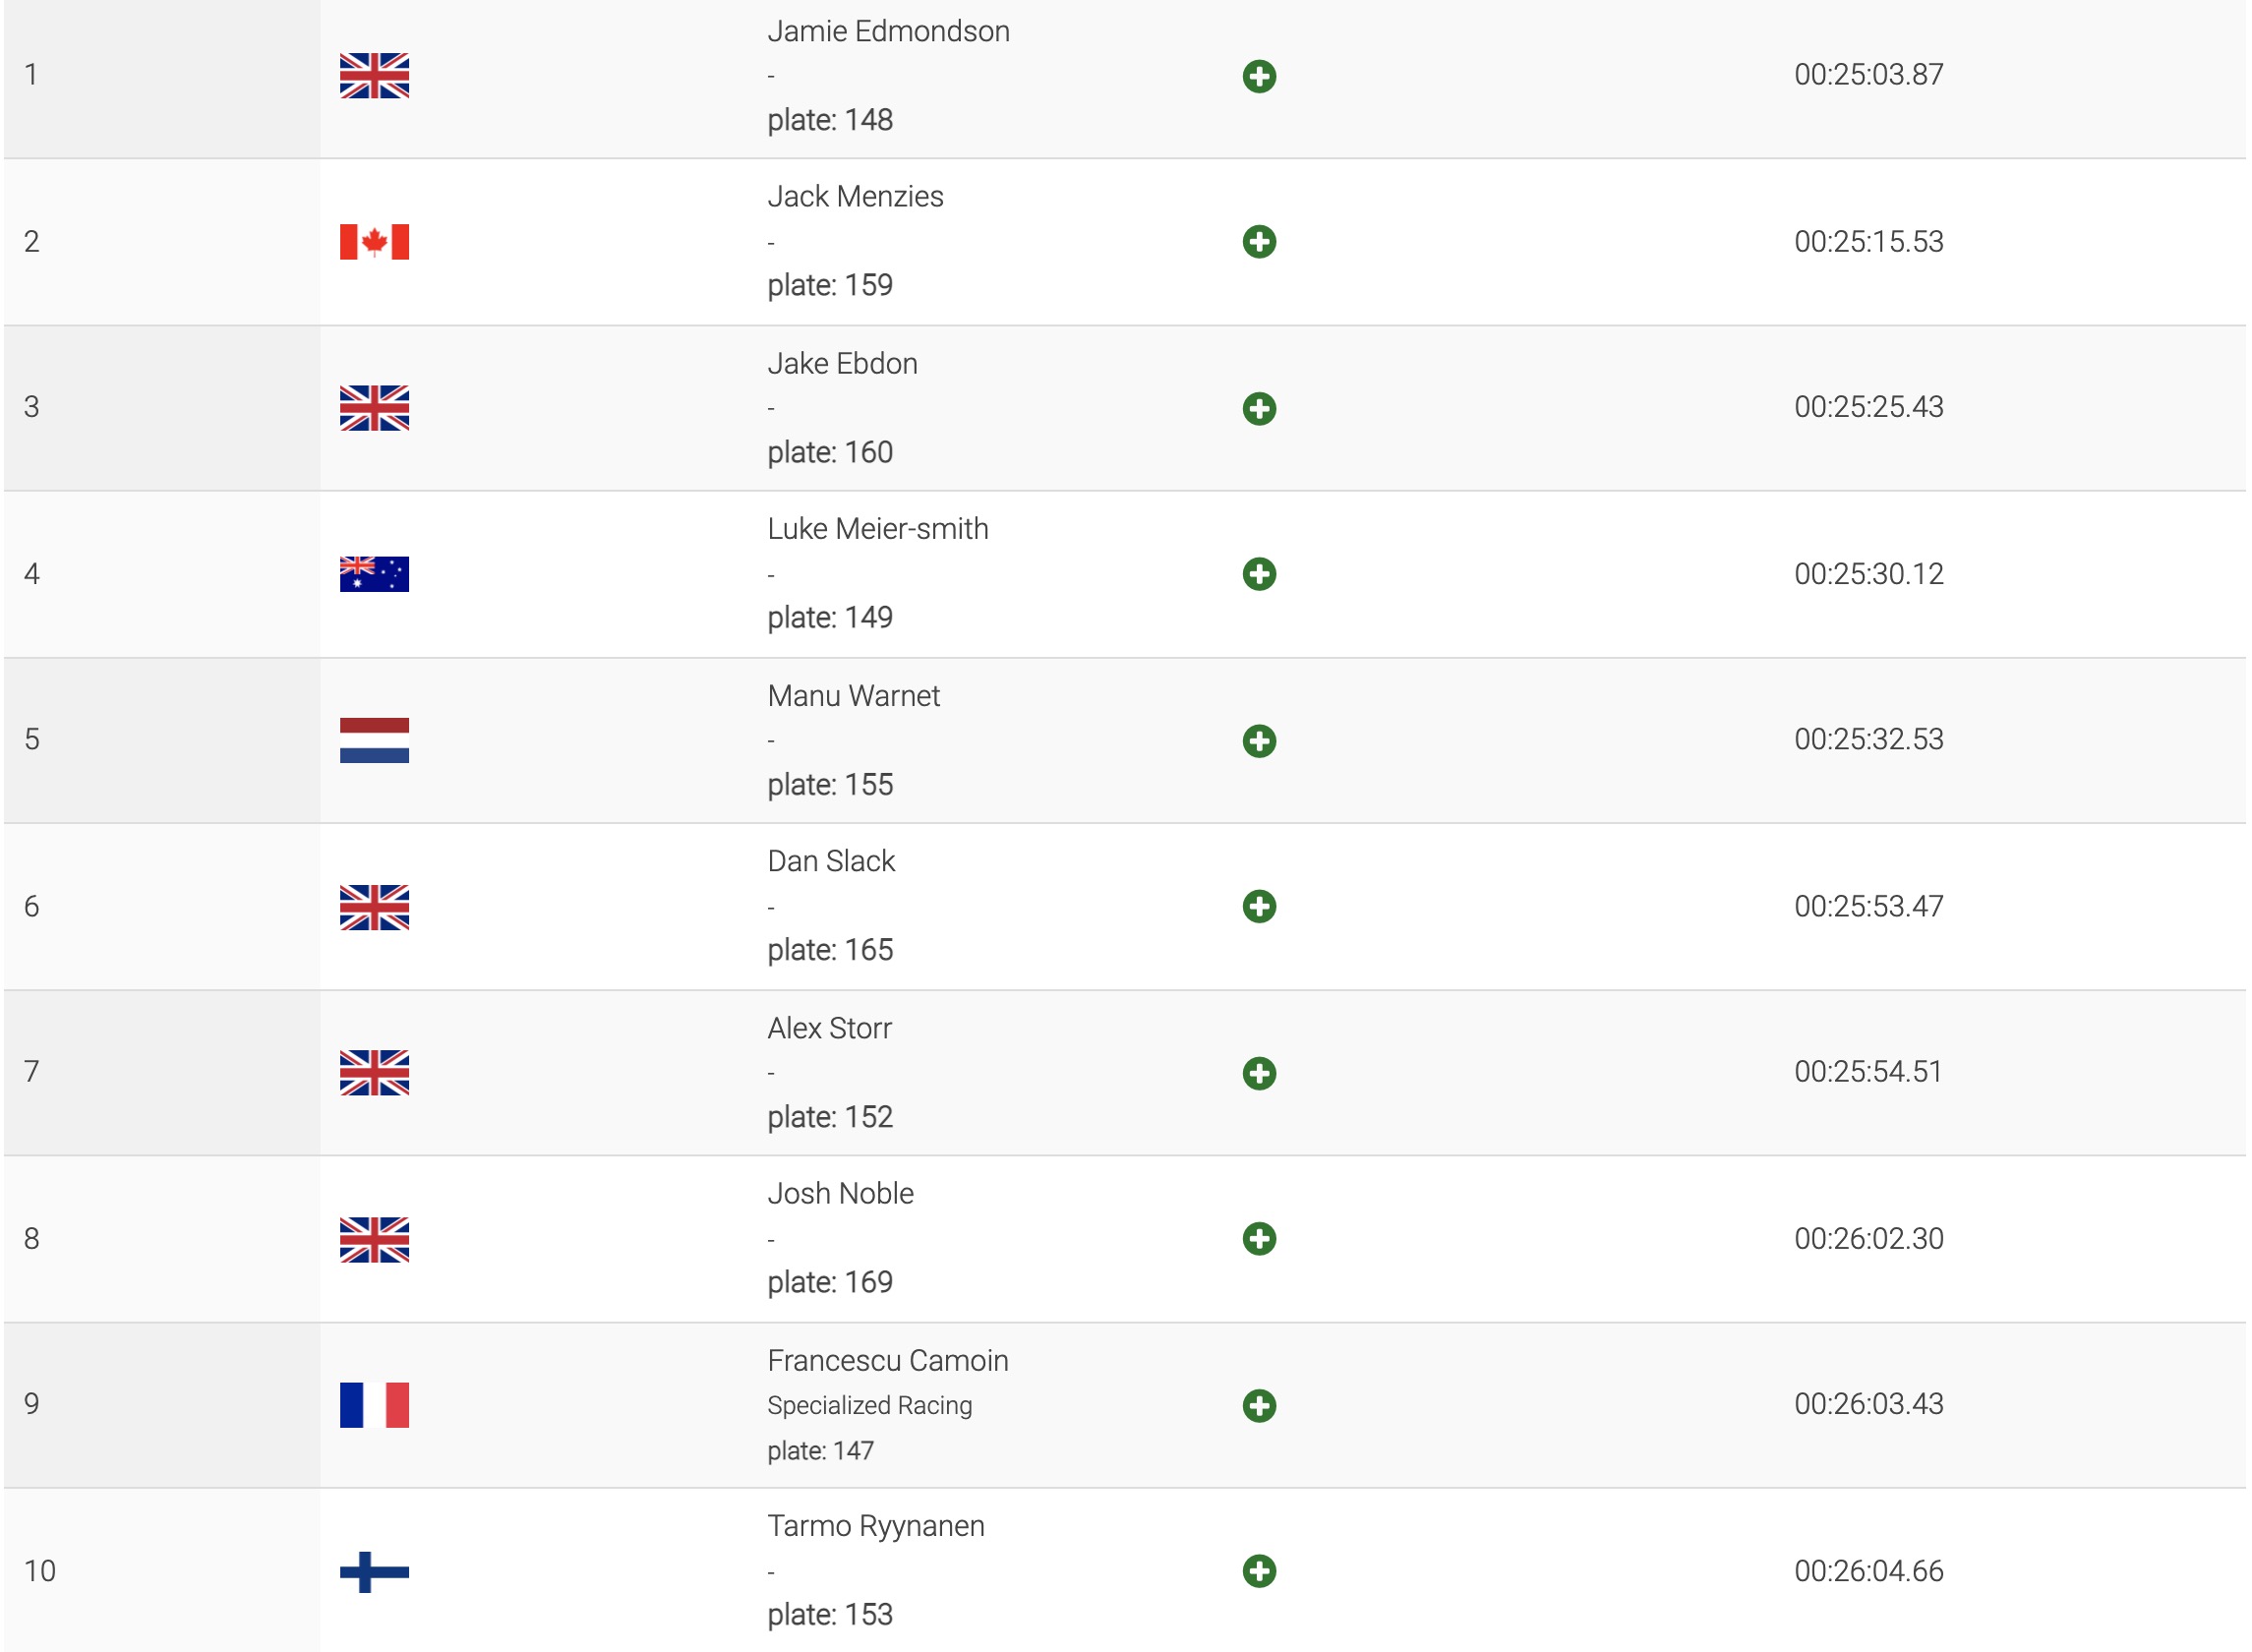
Task: Show more details for Jake Ebdon
Action: pyautogui.click(x=1259, y=408)
